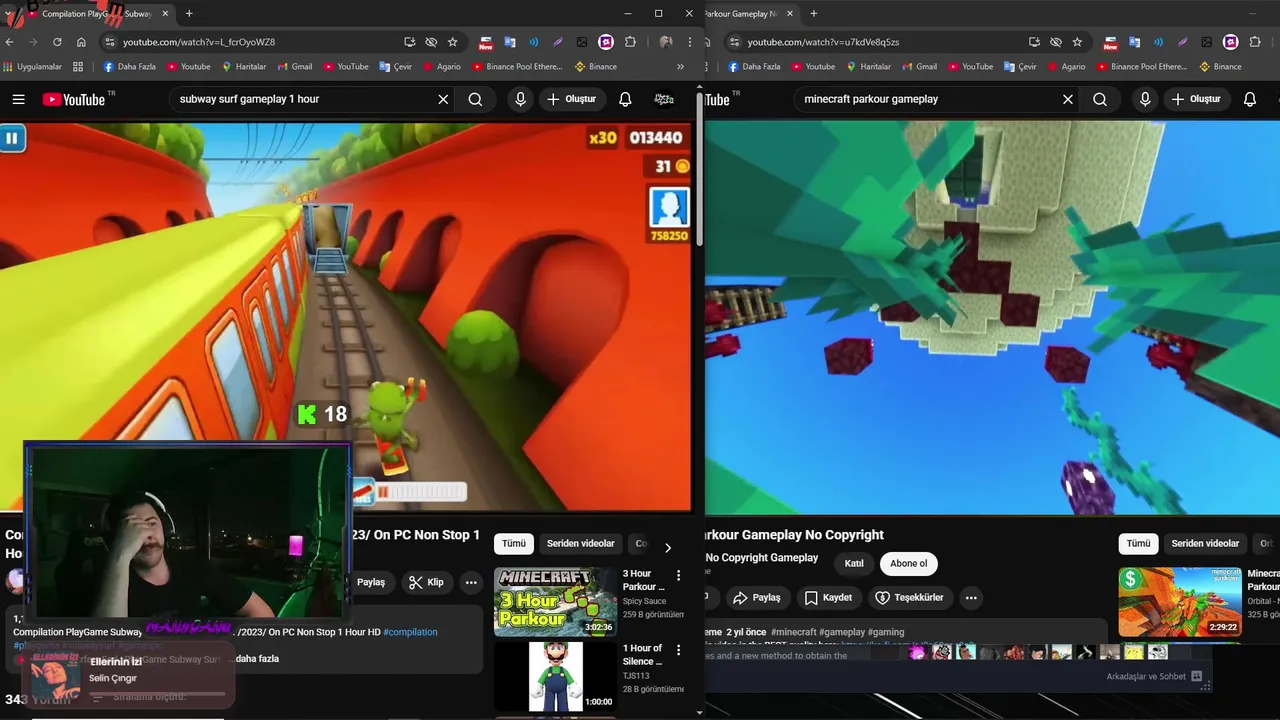1280x720 pixels.
Task: Select Tümü chip in right window
Action: click(1138, 544)
